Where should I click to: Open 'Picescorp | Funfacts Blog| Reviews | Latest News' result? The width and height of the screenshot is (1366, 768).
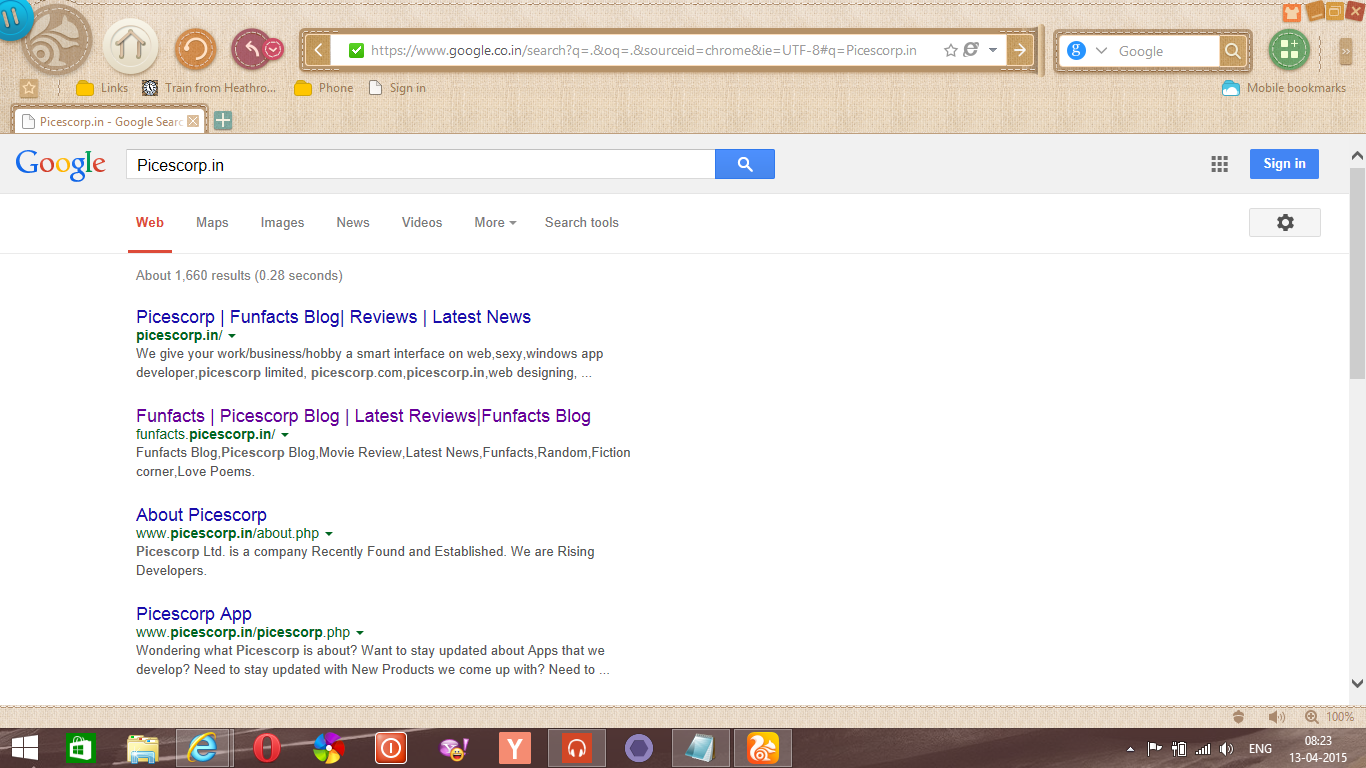point(334,317)
